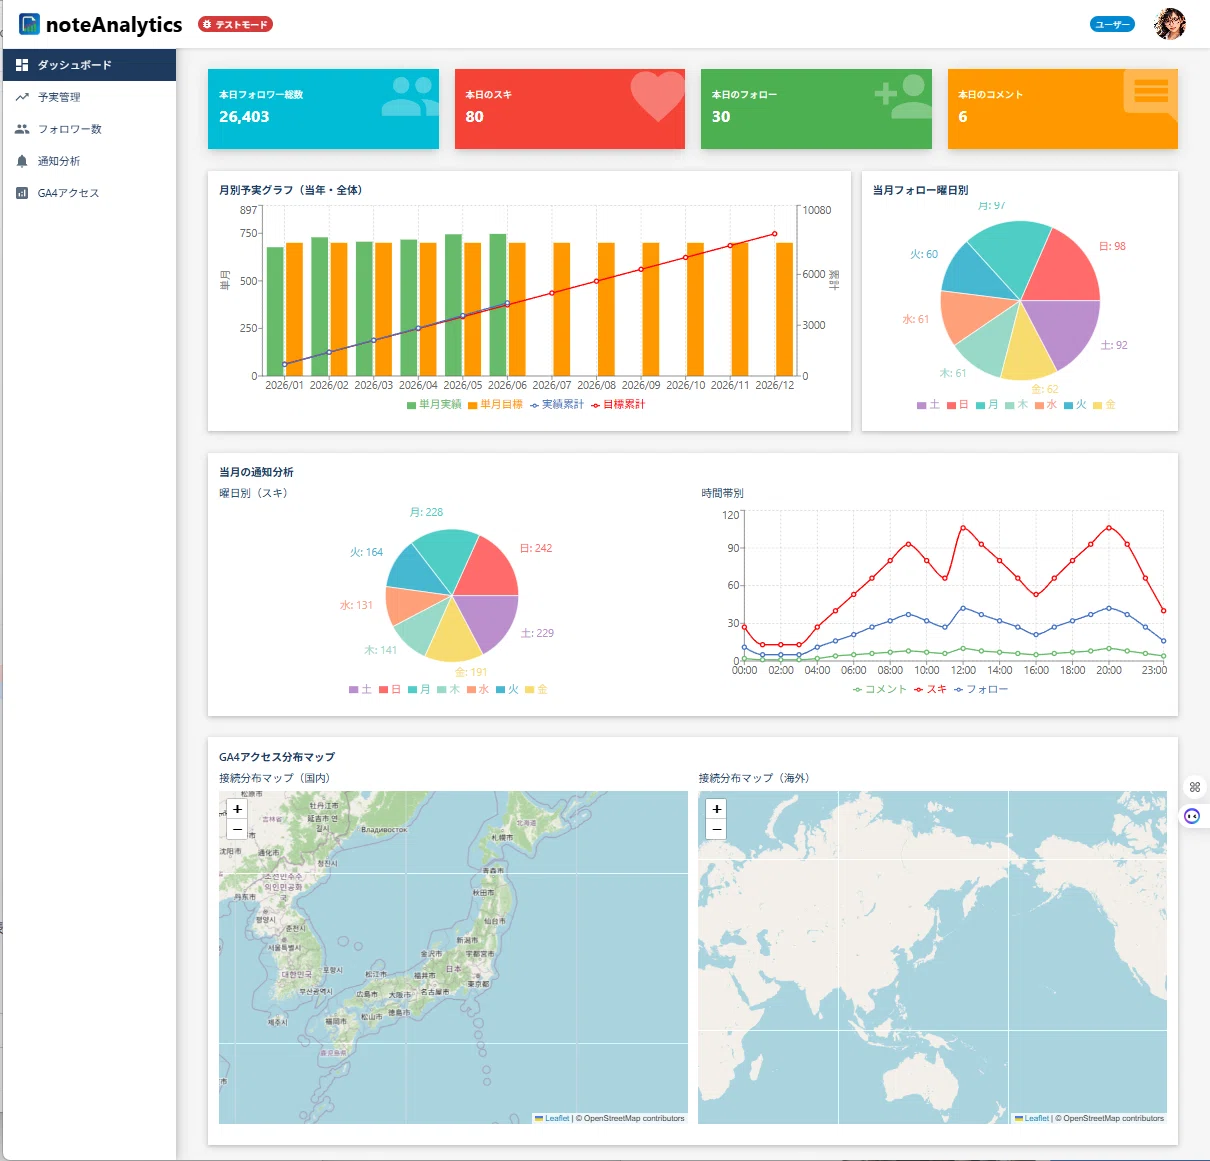Open the user avatar profile picture

click(1170, 23)
